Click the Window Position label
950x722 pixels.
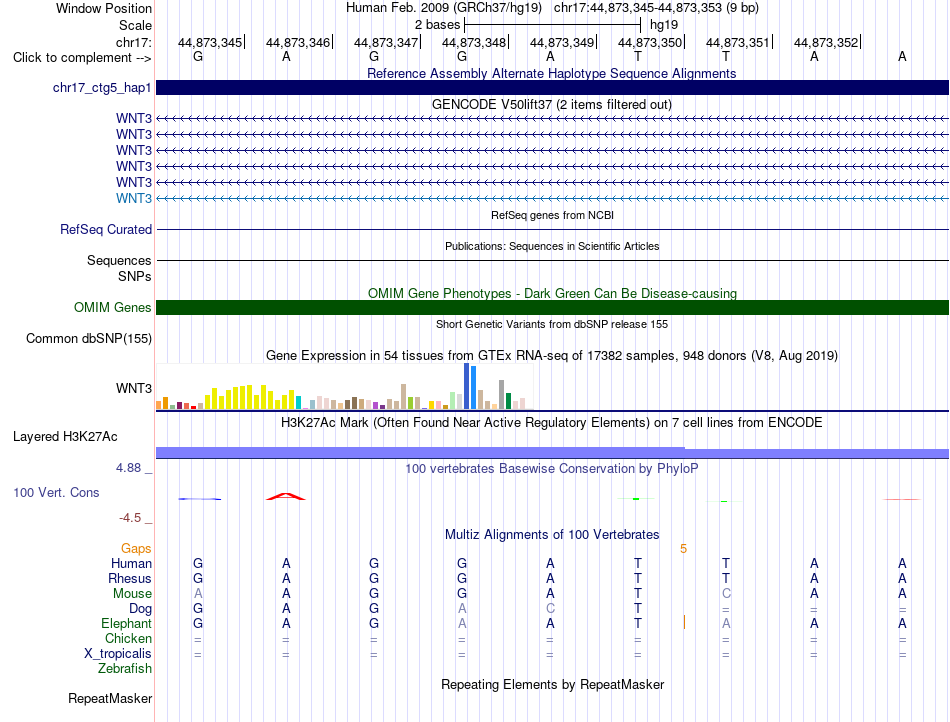pyautogui.click(x=104, y=8)
